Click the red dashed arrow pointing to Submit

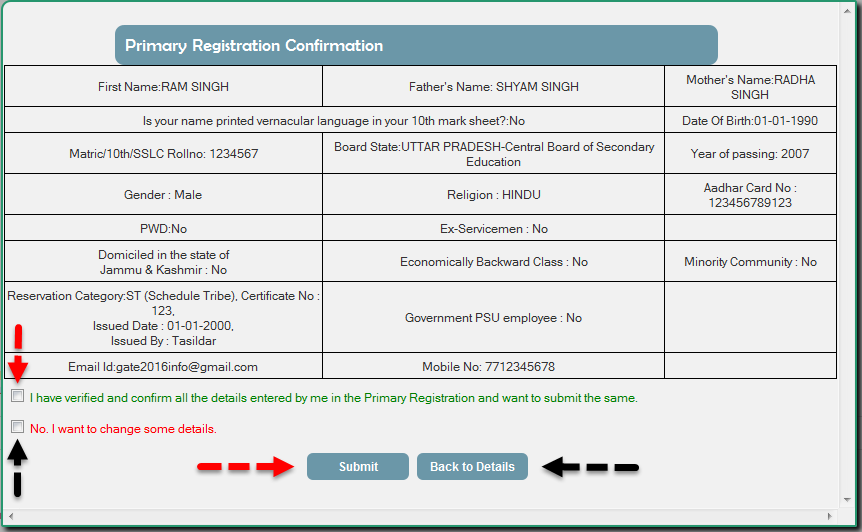point(245,467)
